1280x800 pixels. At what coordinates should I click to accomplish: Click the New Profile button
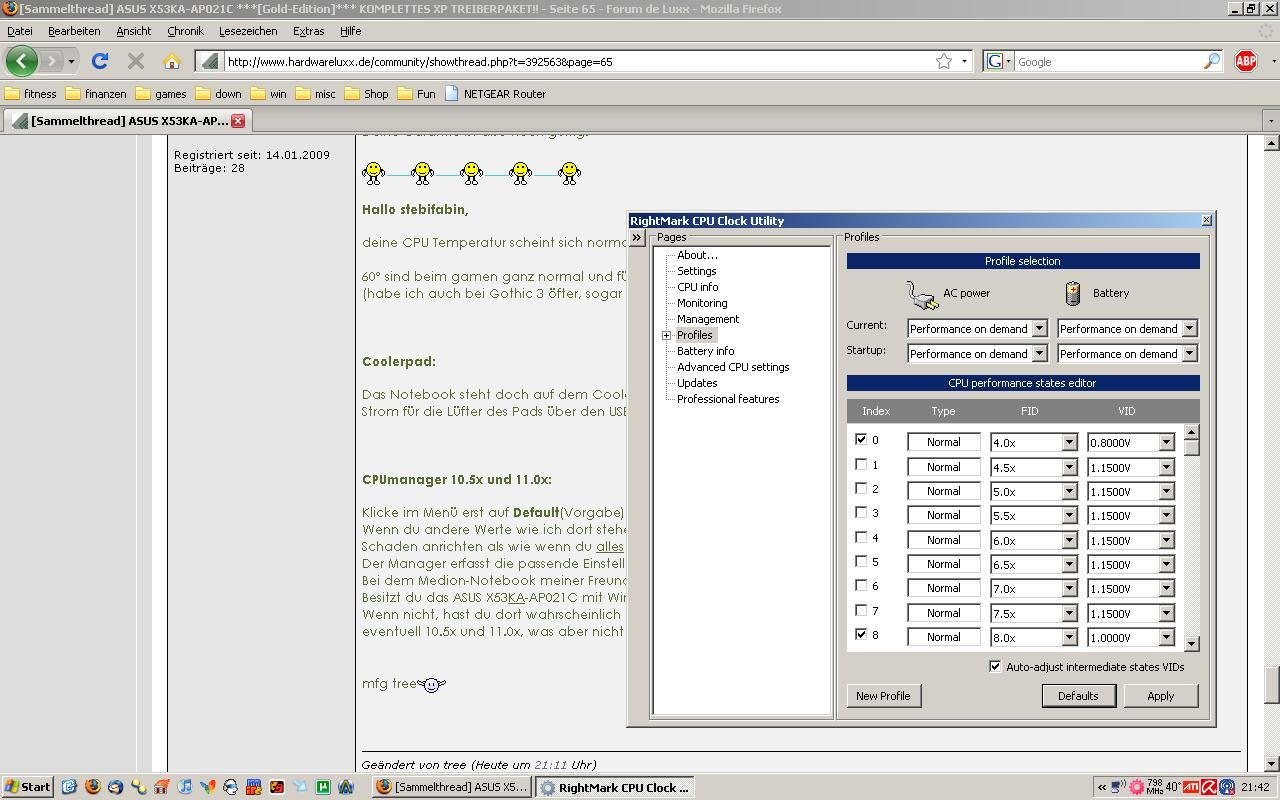883,696
